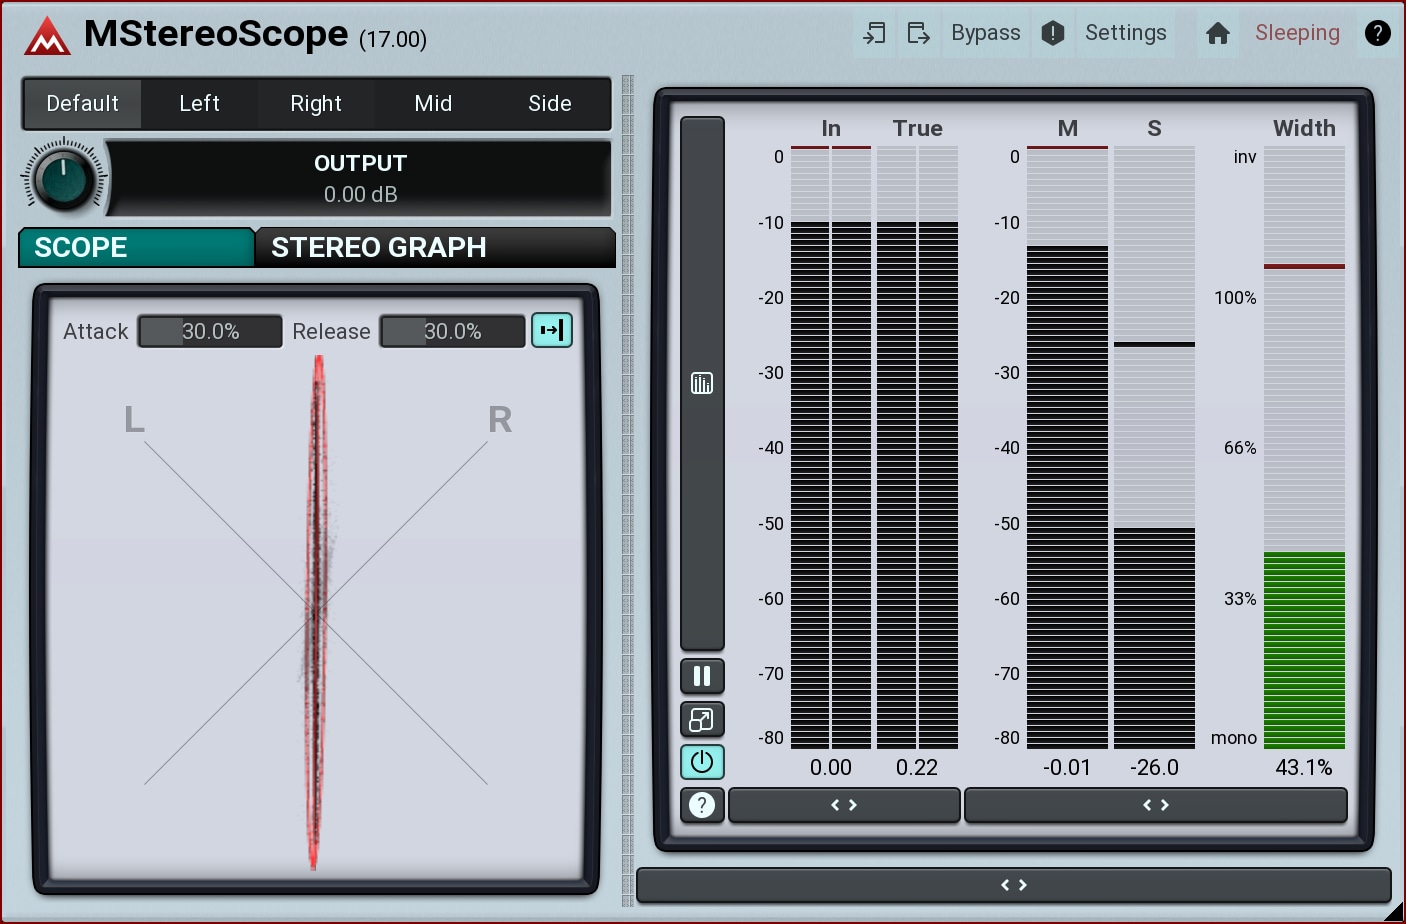The width and height of the screenshot is (1406, 924).
Task: Pause the meters
Action: coord(702,676)
